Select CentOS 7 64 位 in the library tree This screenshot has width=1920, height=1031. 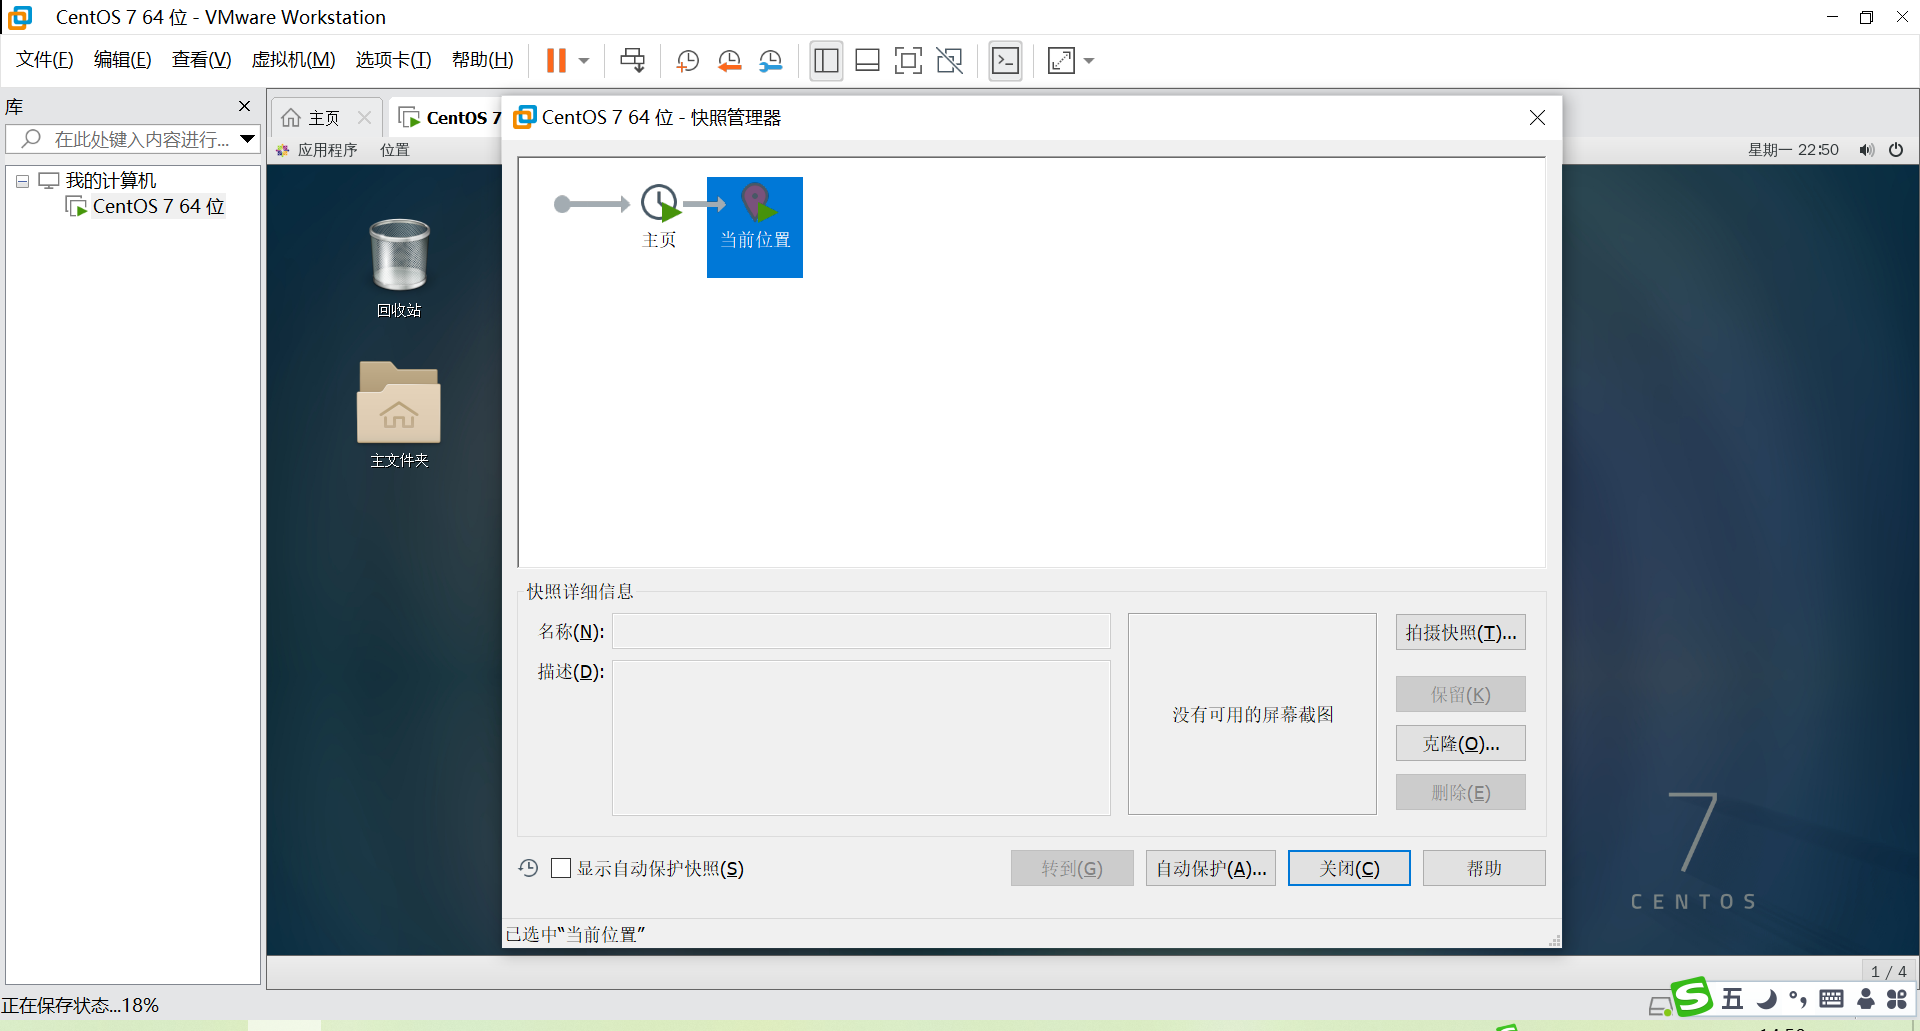click(158, 206)
